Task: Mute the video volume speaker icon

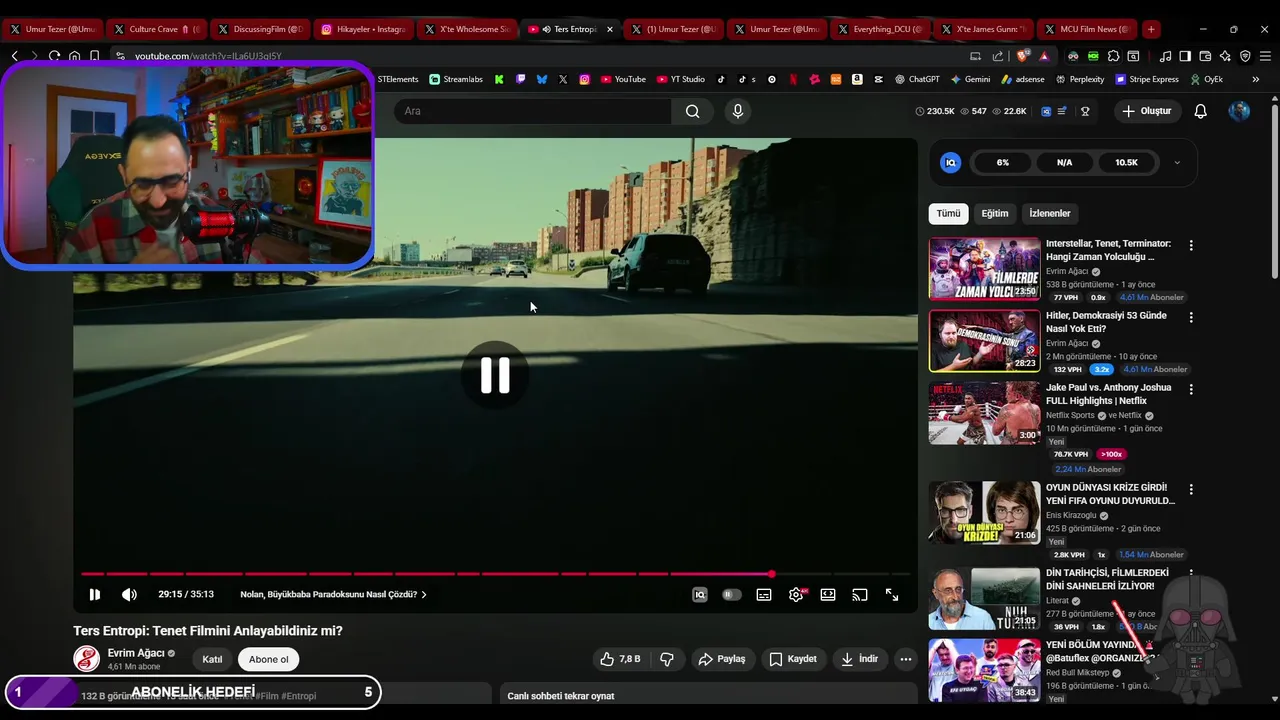Action: (129, 594)
